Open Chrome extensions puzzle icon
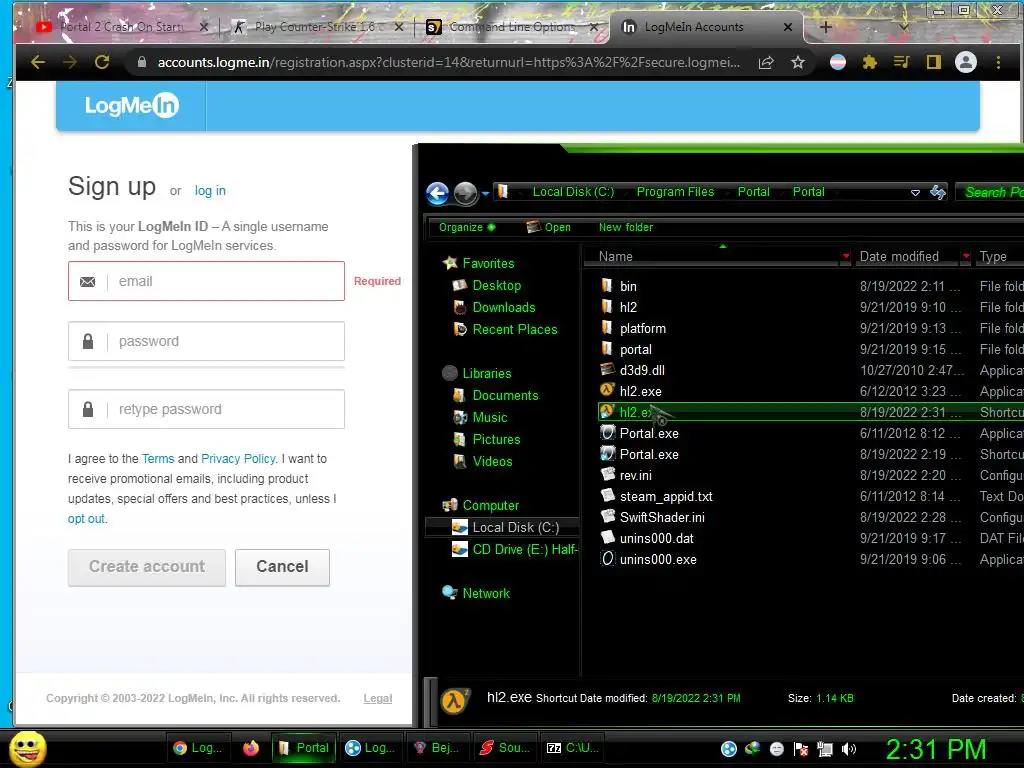 point(869,62)
